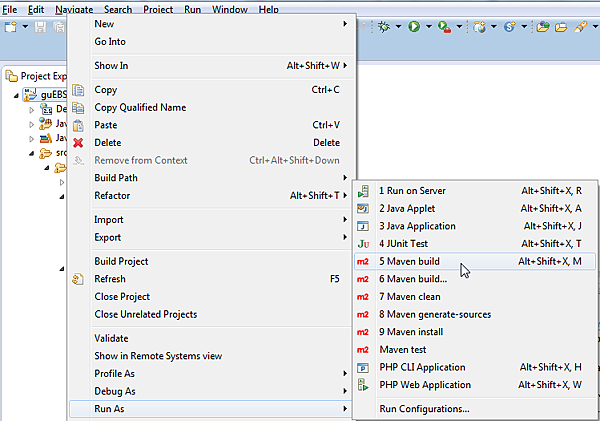Click the Save toolbar icon
The height and width of the screenshot is (421, 600).
(40, 27)
